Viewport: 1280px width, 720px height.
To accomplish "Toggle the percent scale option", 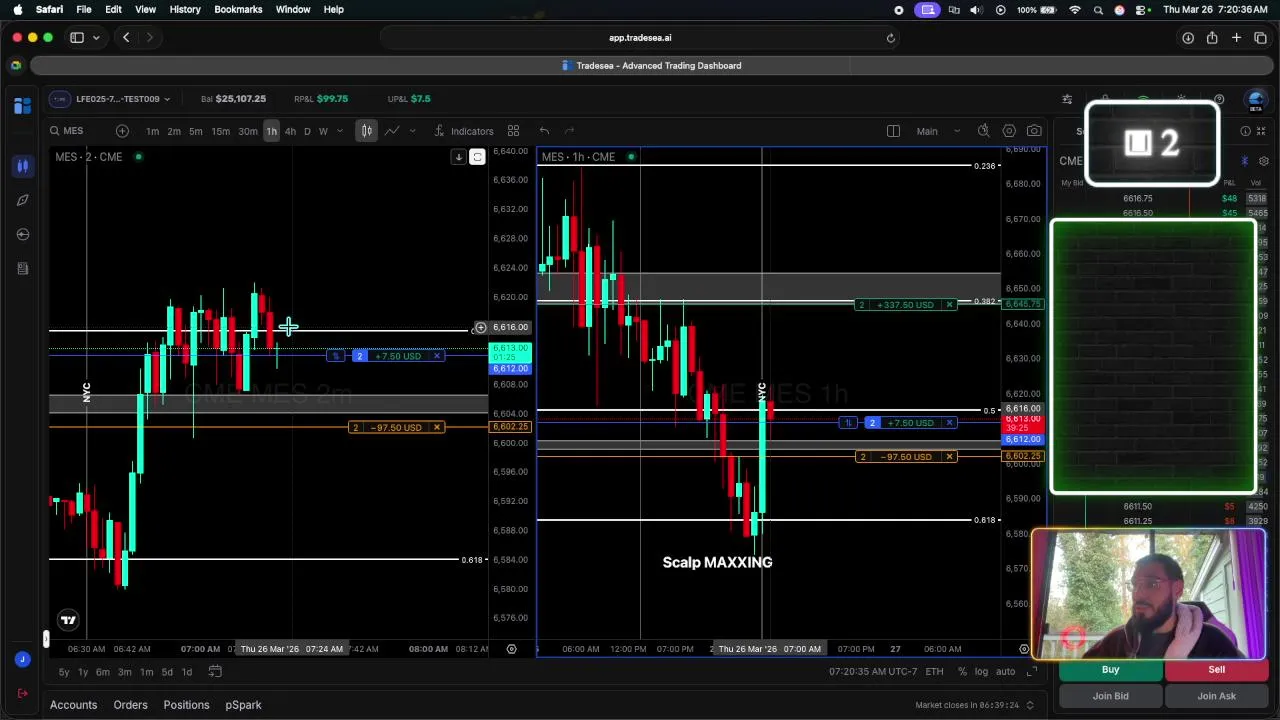I will 962,672.
